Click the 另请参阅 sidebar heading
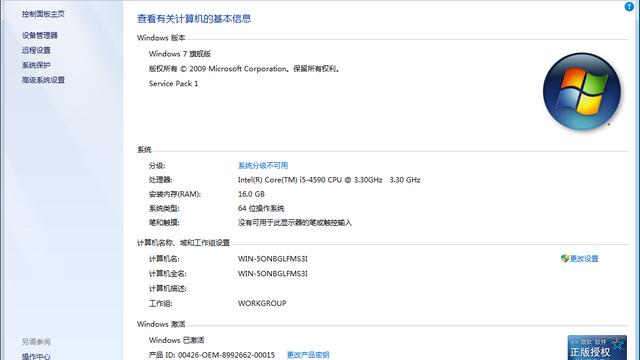 pos(36,342)
